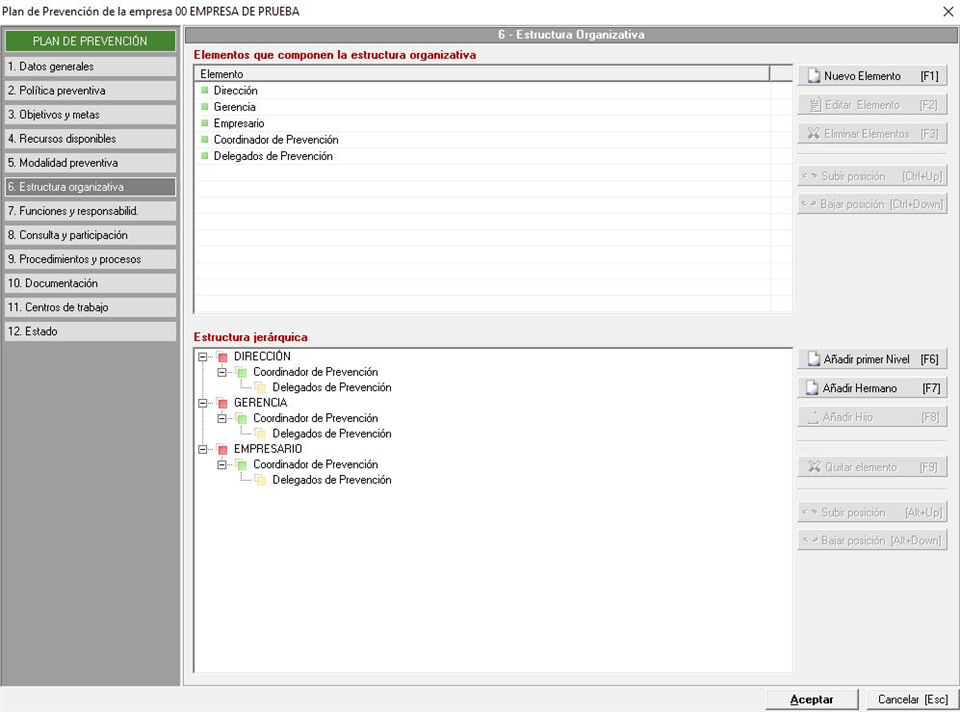Click the green square icon beside Empresario
This screenshot has height=712, width=960.
204,123
